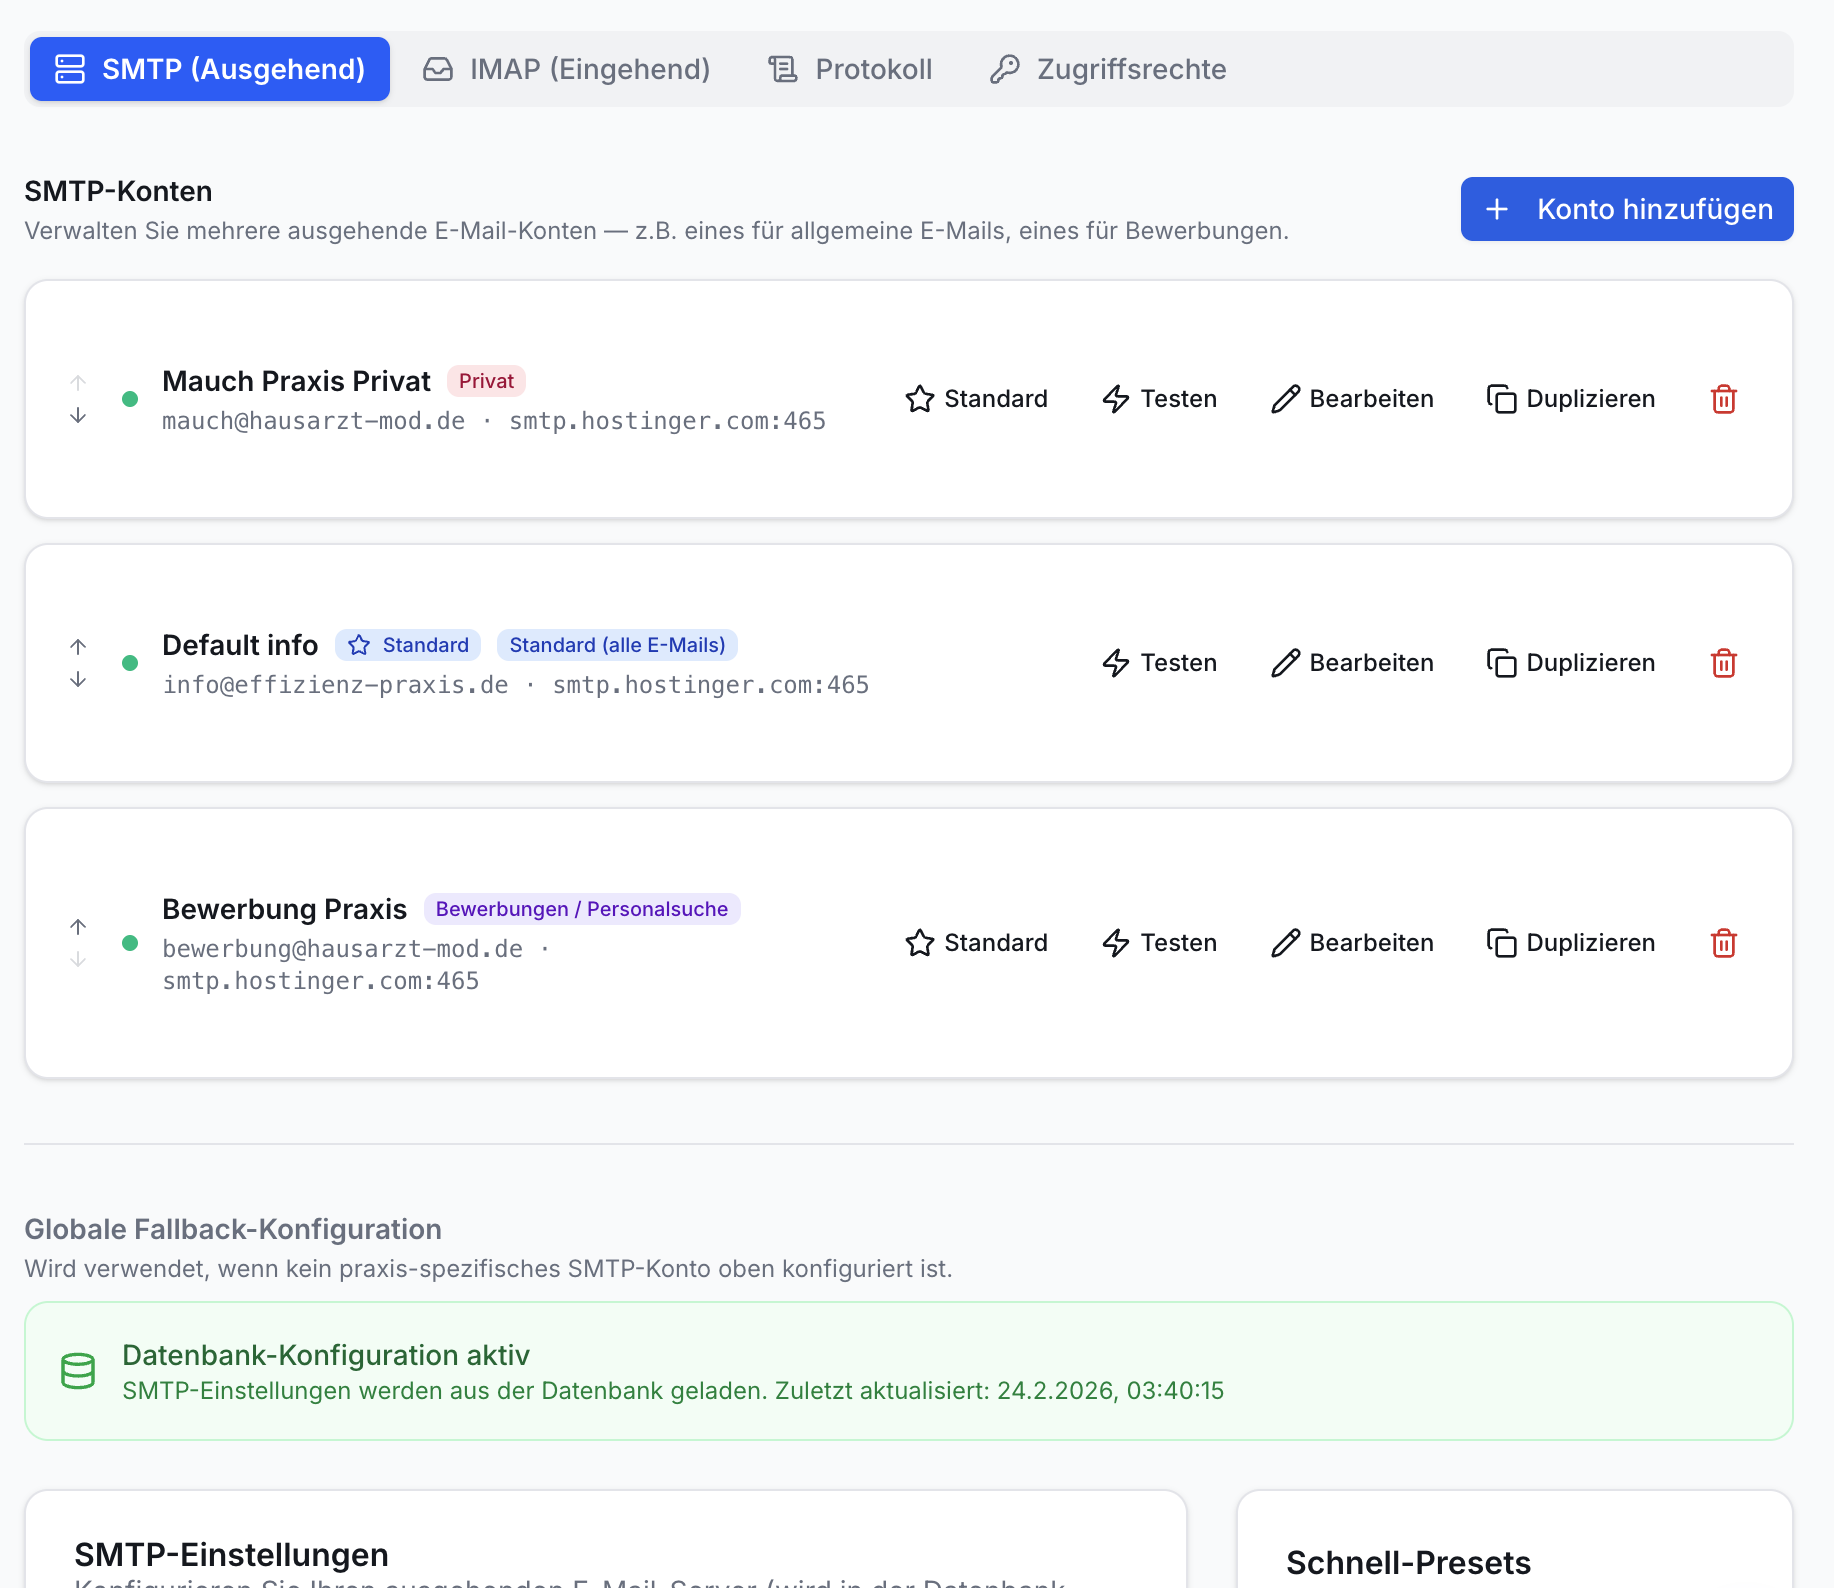The width and height of the screenshot is (1834, 1588).
Task: Delete the Mauch Praxis Privat account
Action: coord(1724,399)
